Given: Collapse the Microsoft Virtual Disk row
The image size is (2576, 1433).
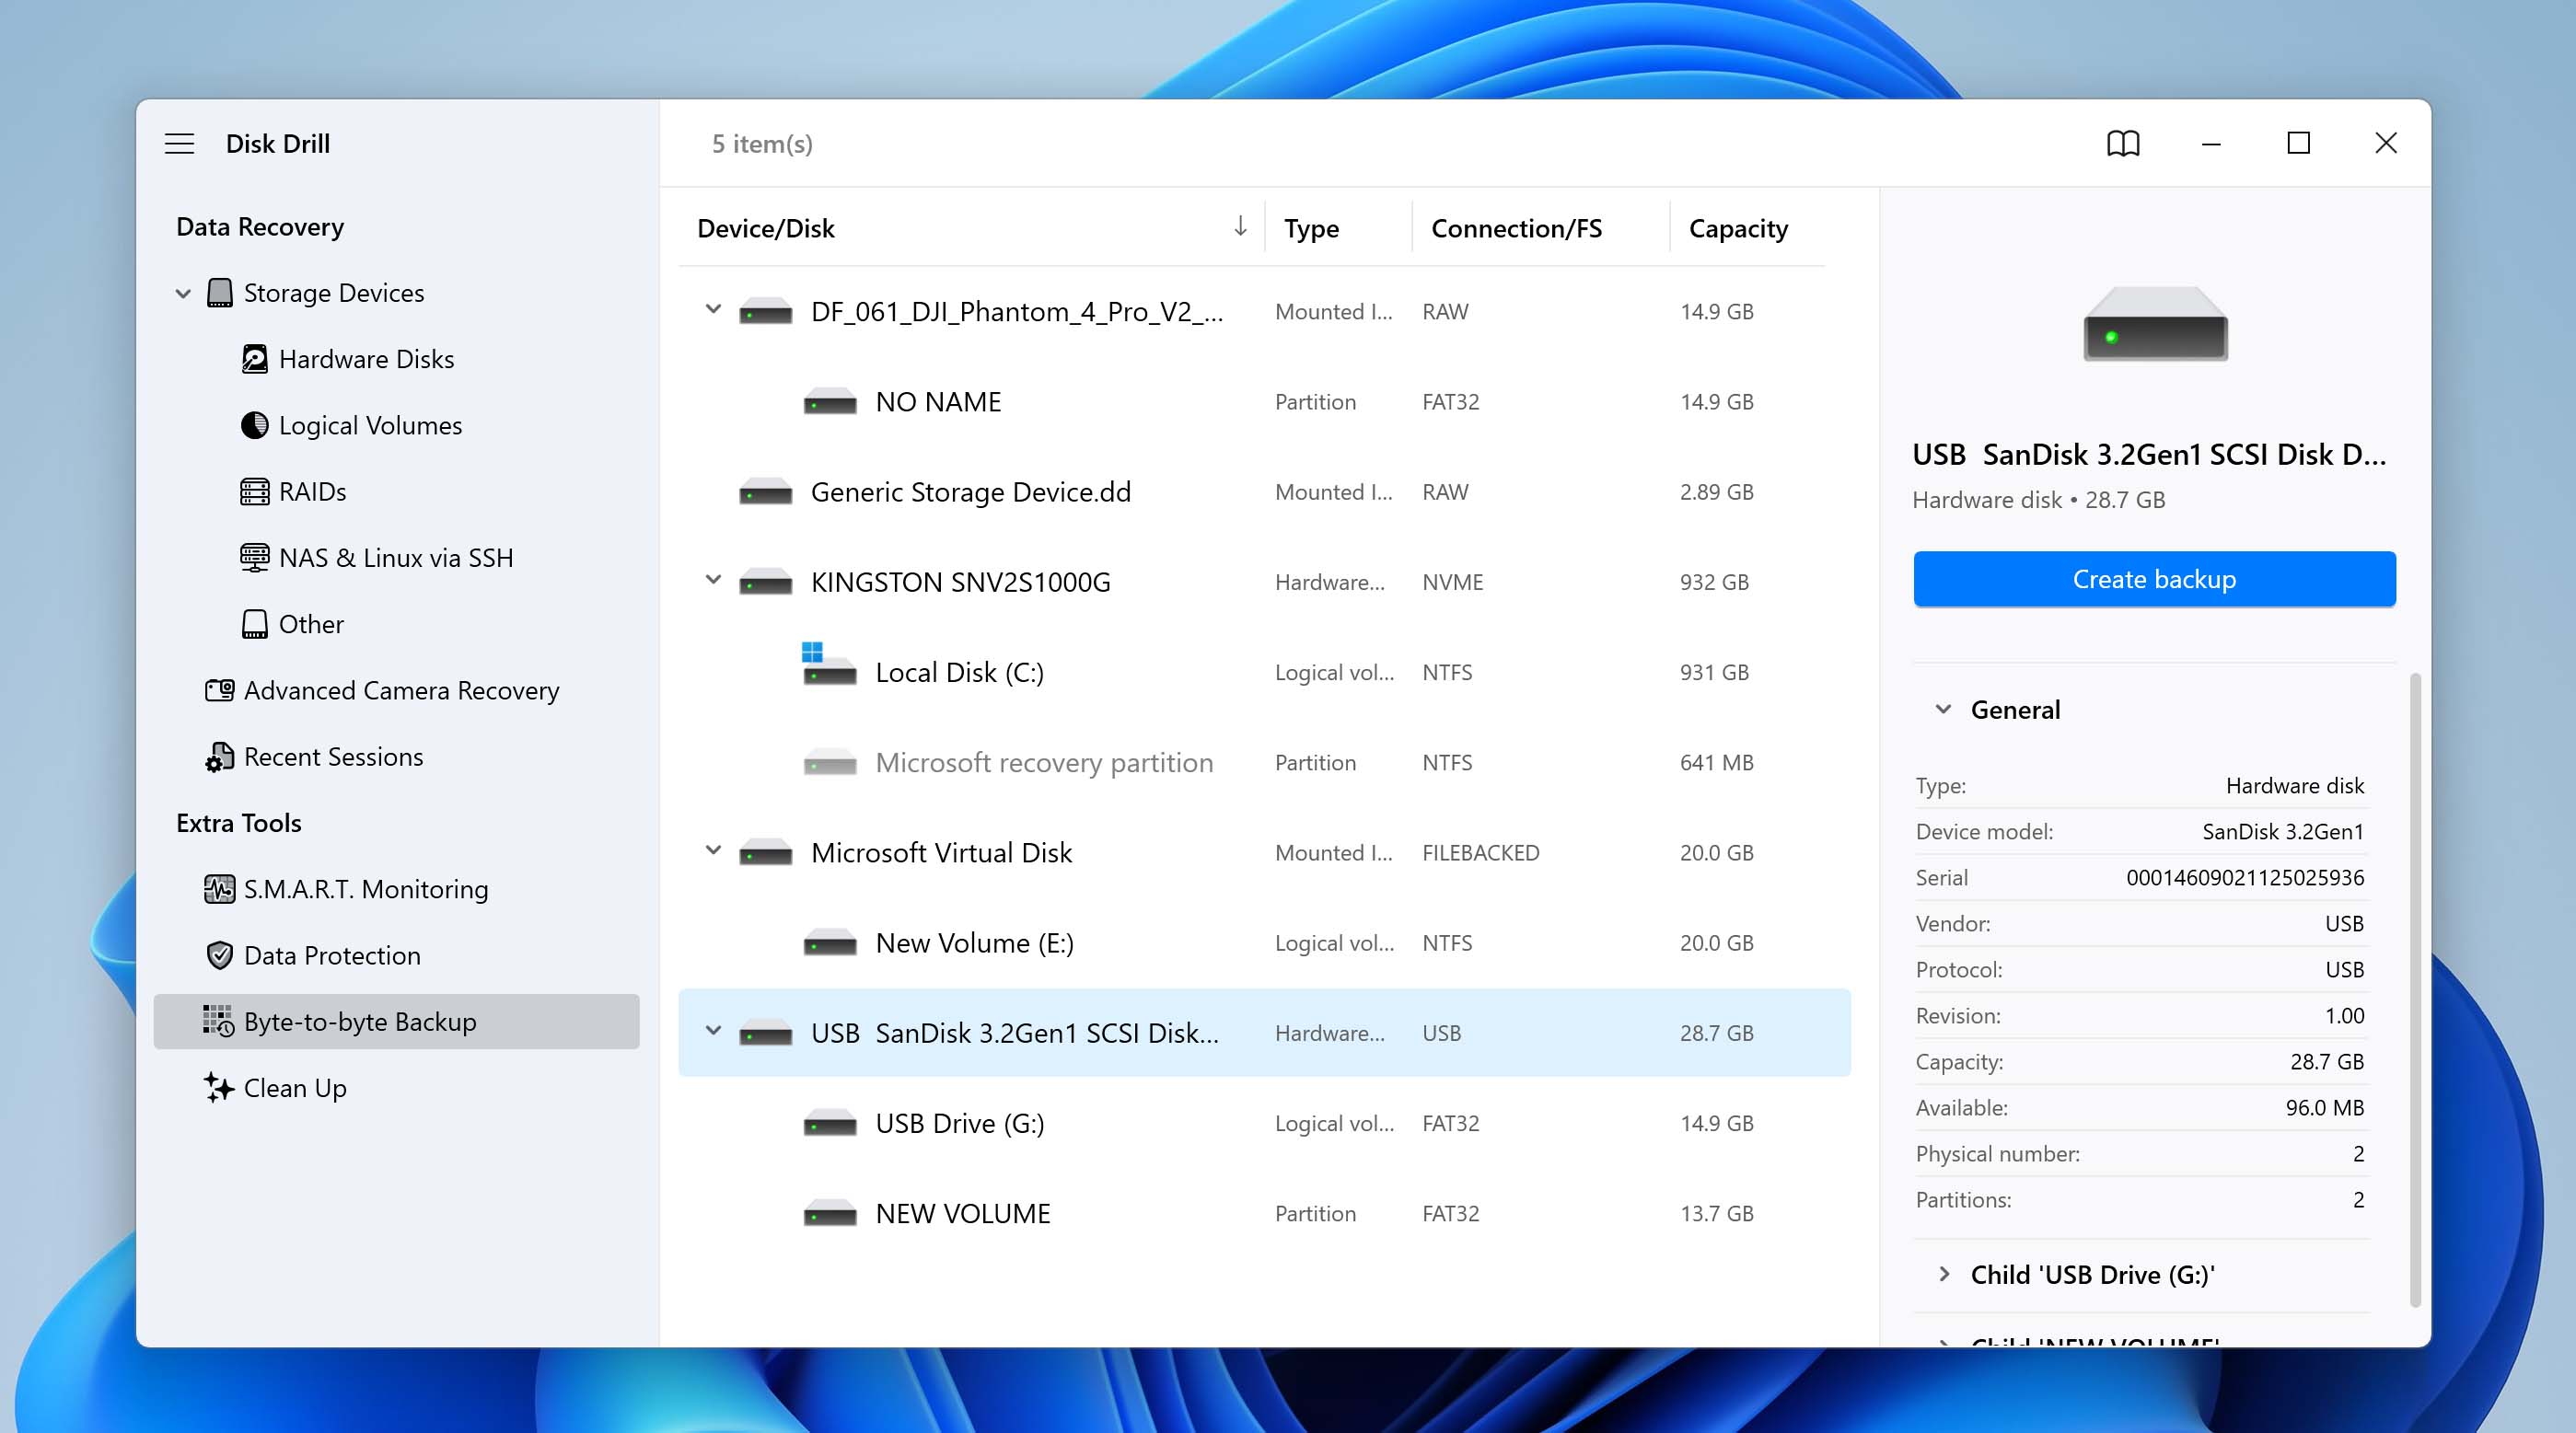Looking at the screenshot, I should click(x=713, y=851).
